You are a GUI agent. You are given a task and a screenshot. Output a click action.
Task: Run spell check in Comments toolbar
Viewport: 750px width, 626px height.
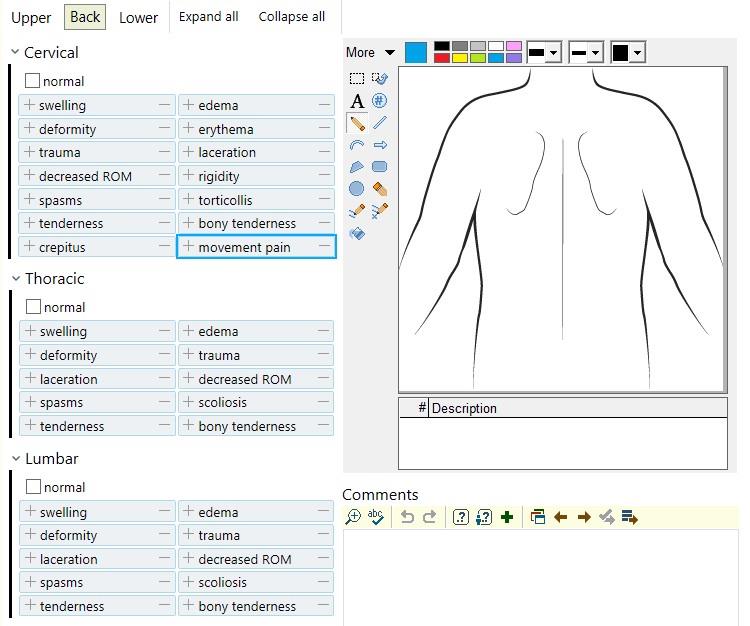(x=376, y=517)
